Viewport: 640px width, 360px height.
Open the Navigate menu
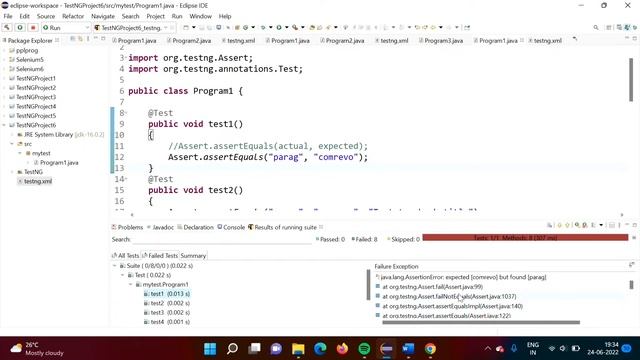pos(103,16)
